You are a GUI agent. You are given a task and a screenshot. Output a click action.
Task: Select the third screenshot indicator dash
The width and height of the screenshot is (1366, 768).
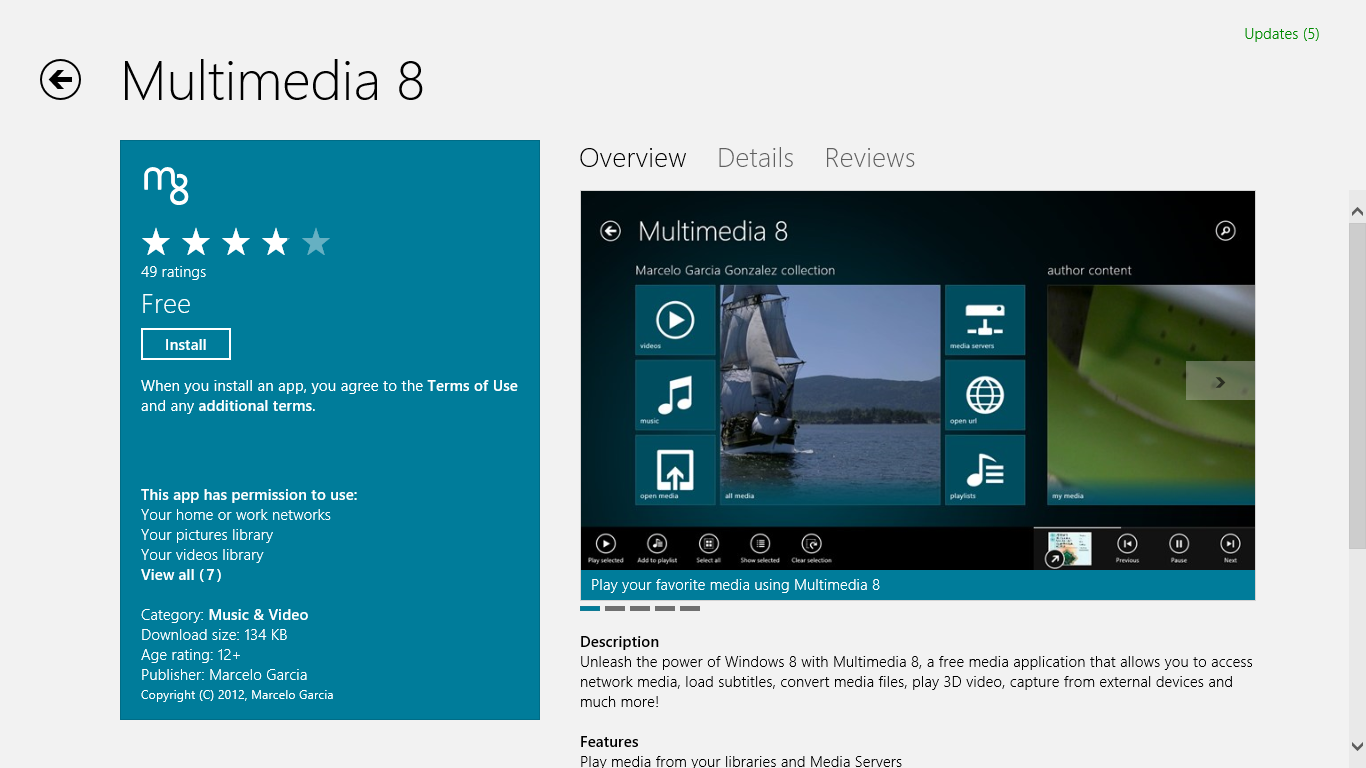pos(640,608)
